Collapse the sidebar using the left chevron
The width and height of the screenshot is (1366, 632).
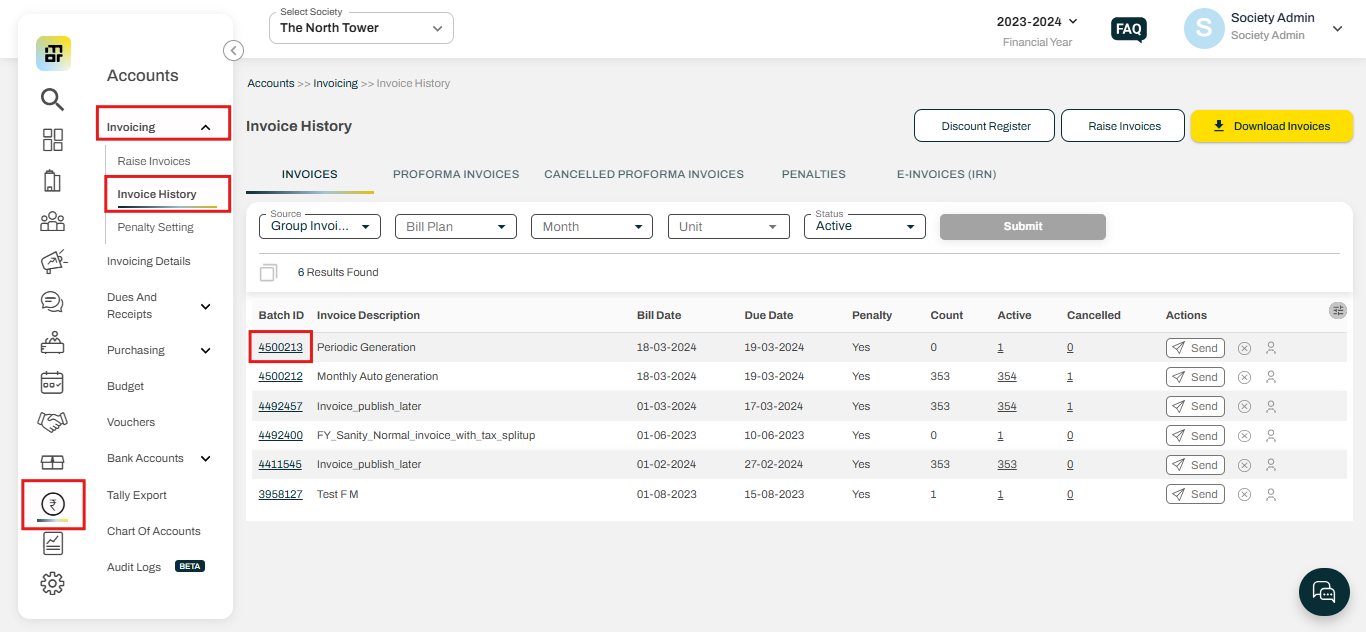tap(233, 50)
